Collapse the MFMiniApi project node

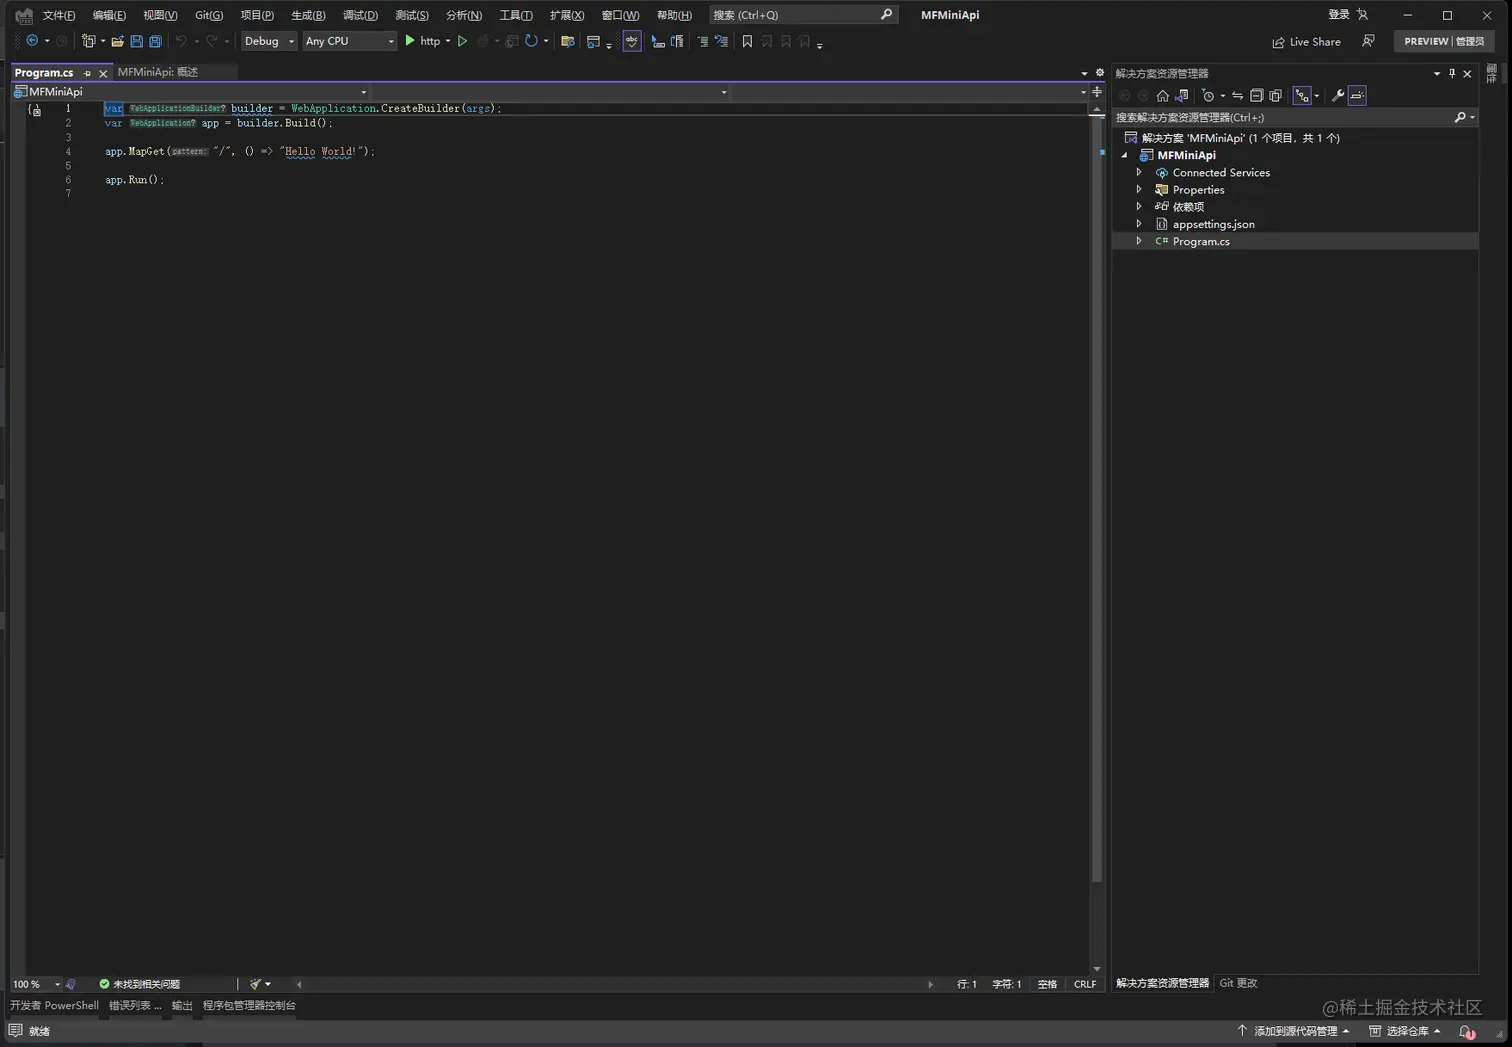coord(1125,156)
